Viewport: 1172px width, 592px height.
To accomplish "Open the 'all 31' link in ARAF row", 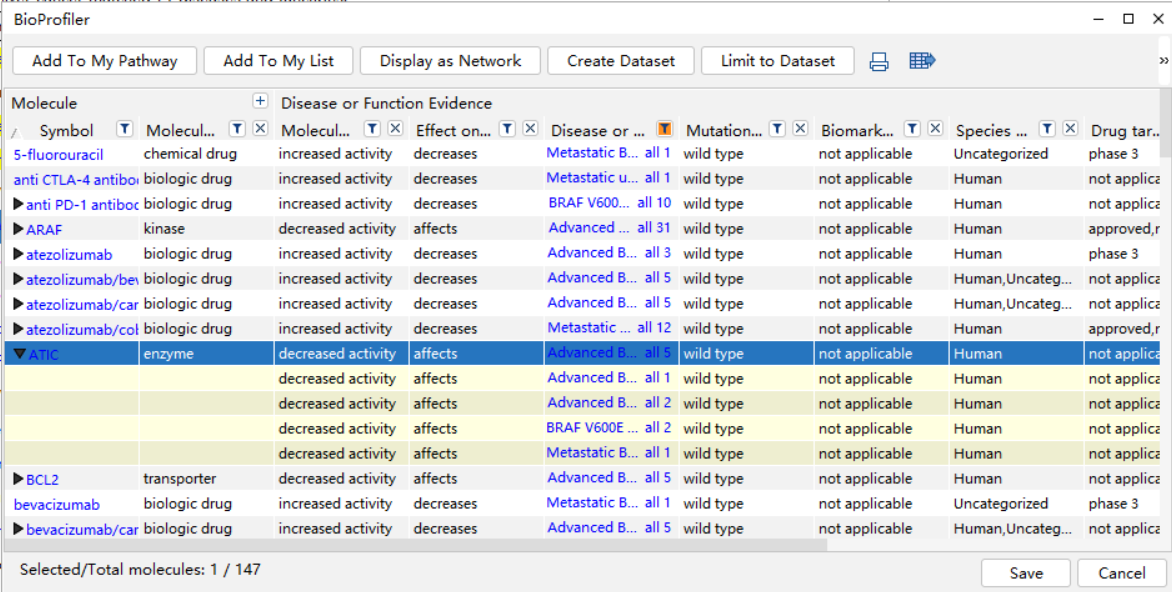I will pyautogui.click(x=654, y=228).
